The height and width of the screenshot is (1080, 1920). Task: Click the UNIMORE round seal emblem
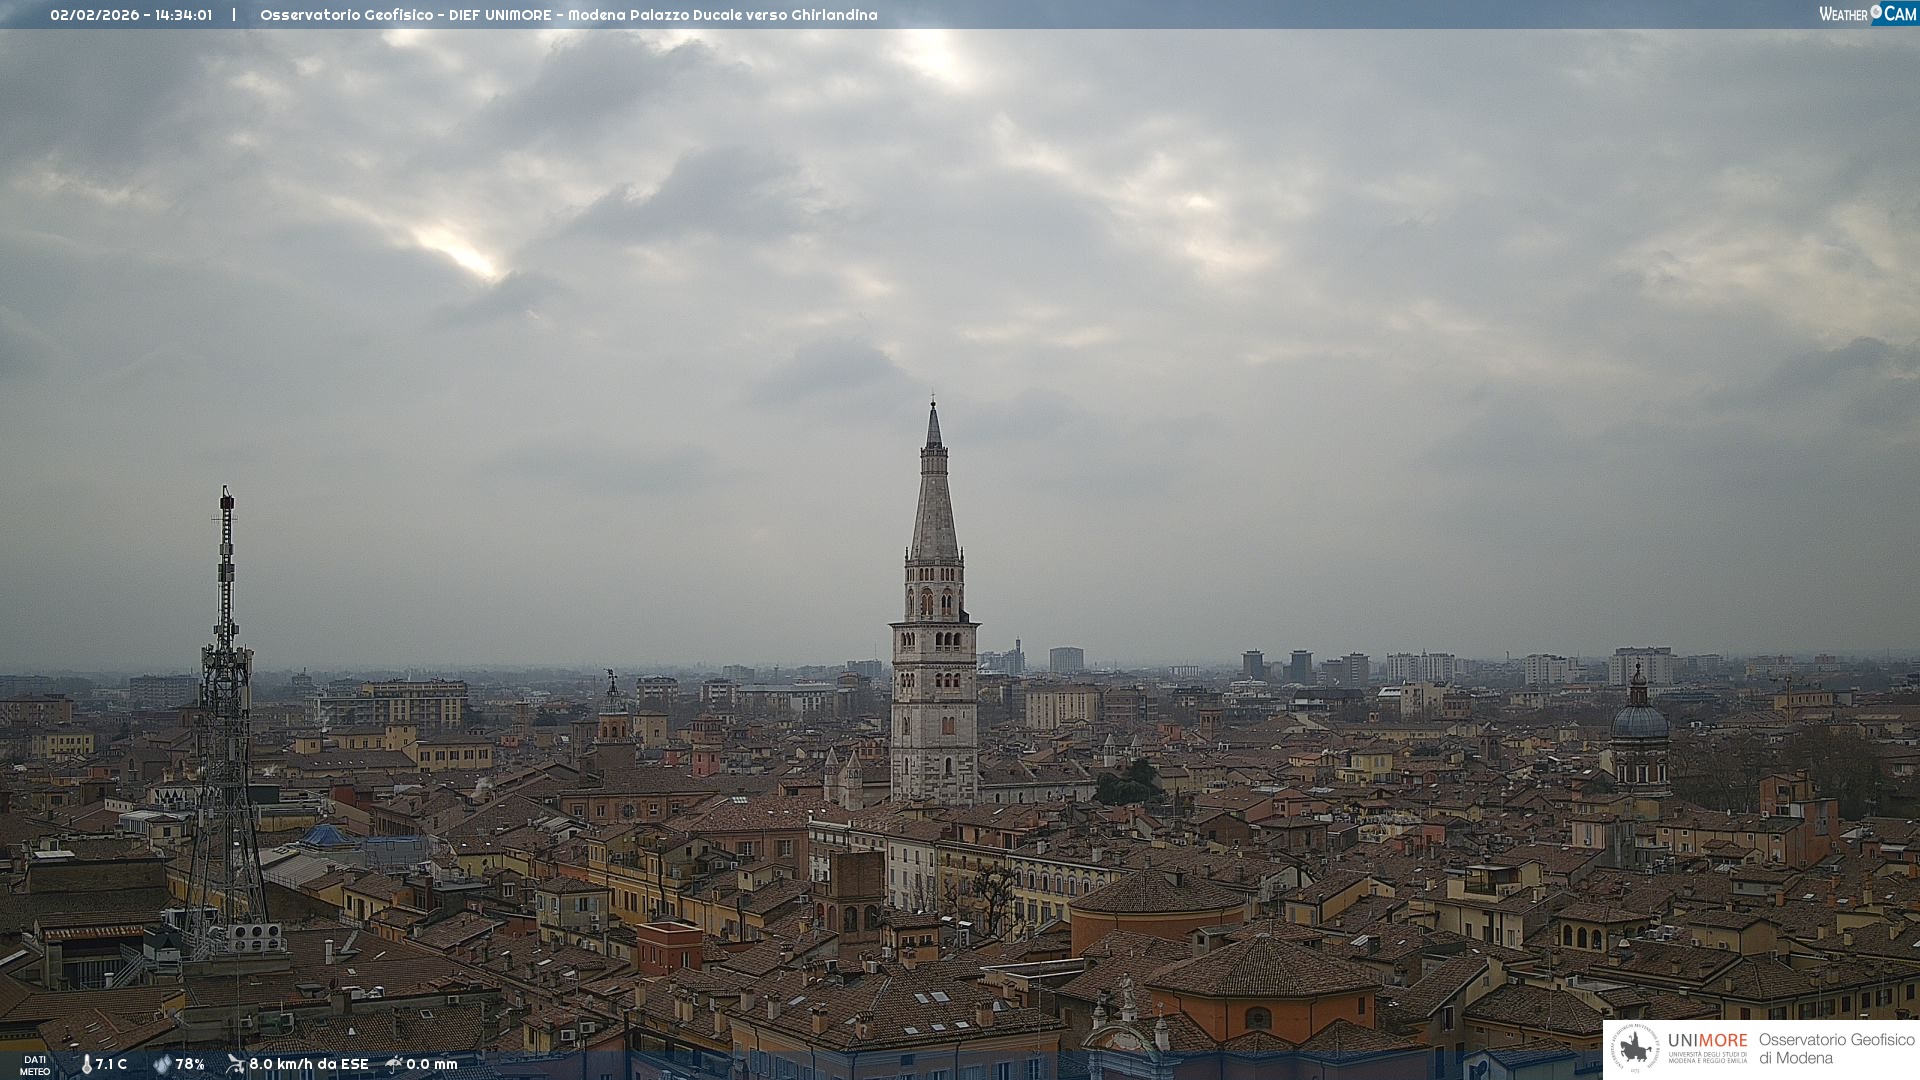(x=1635, y=1049)
